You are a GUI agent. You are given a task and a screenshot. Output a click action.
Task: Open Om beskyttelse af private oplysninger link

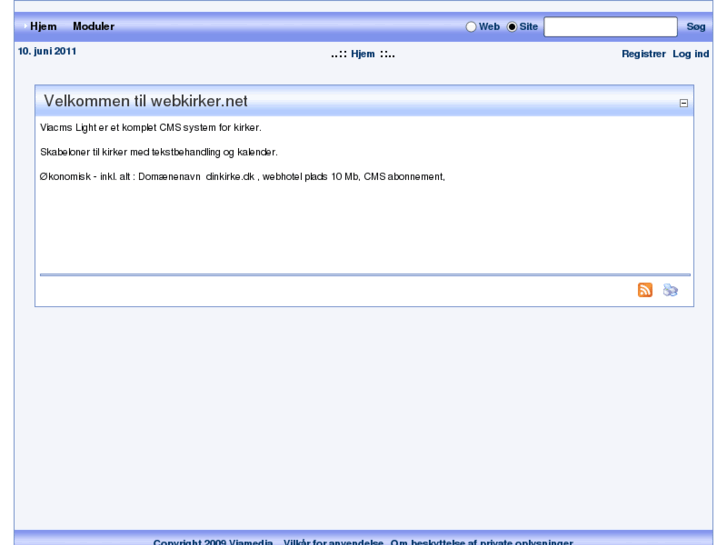tap(481, 541)
